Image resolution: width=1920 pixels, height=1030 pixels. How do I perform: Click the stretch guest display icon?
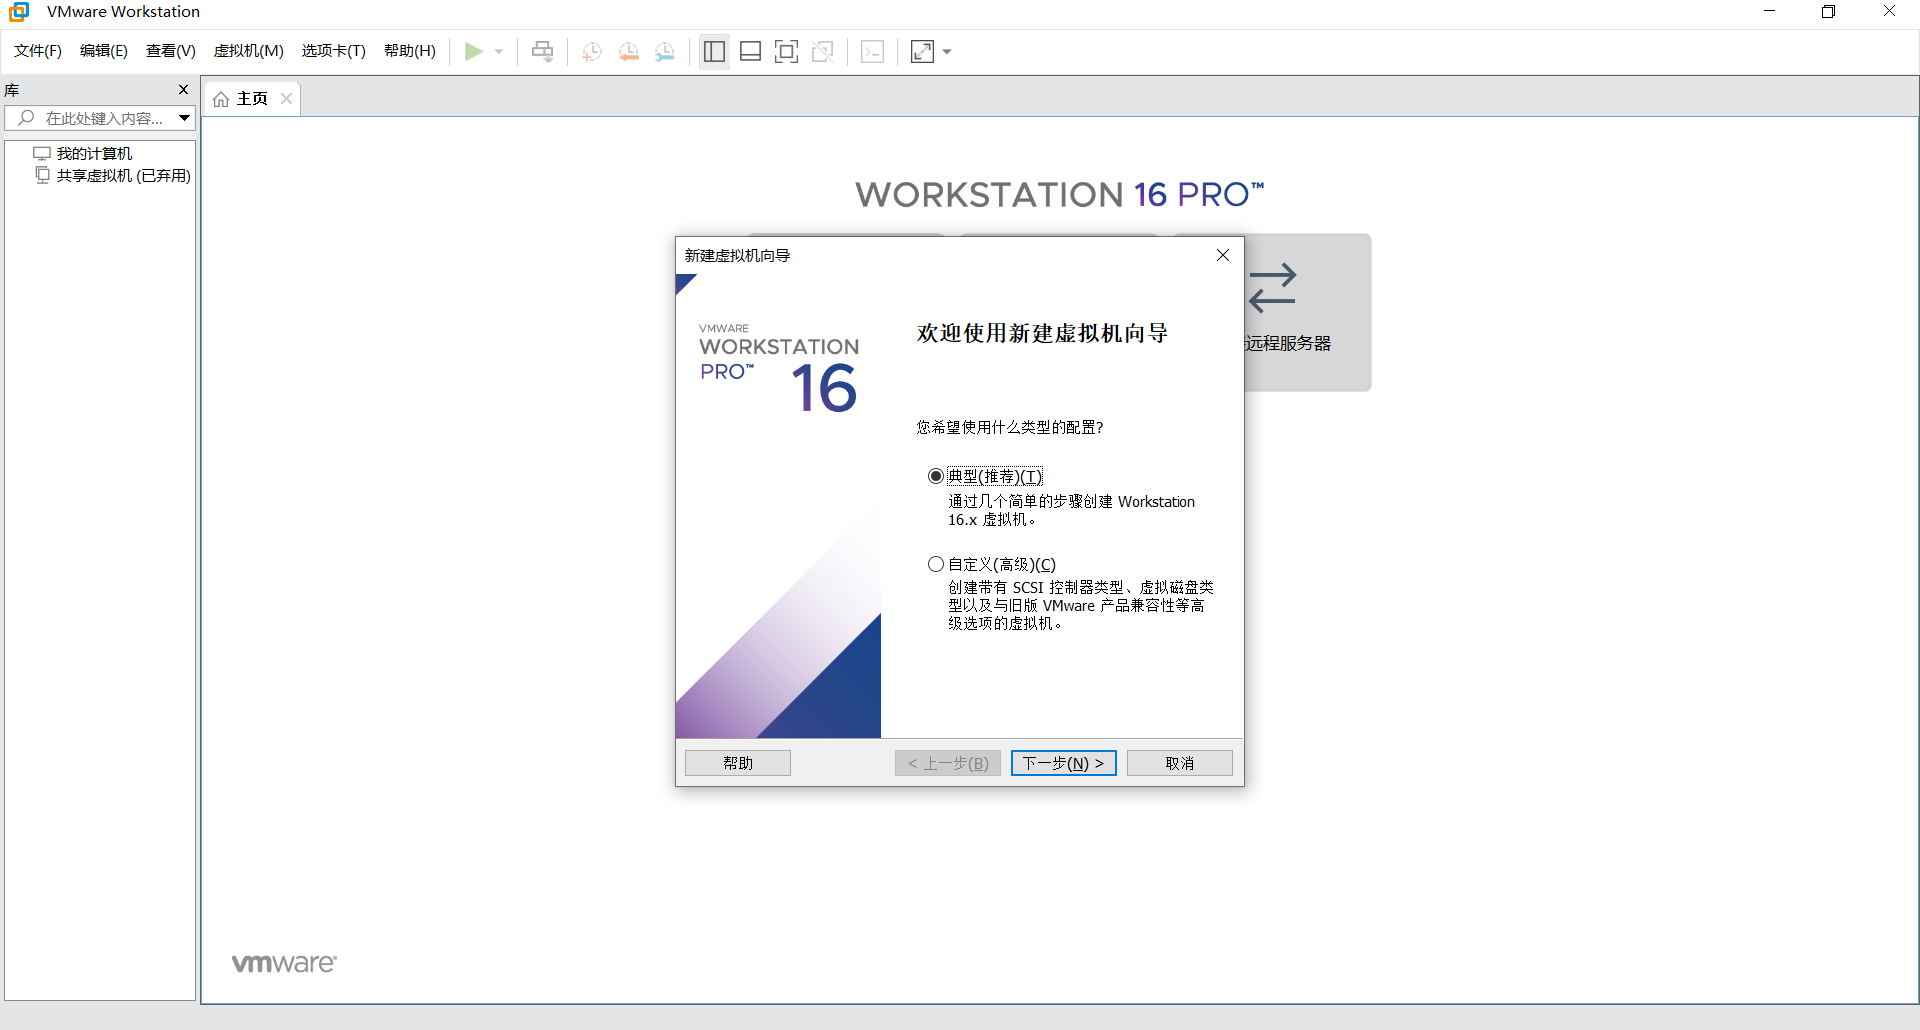pos(922,51)
